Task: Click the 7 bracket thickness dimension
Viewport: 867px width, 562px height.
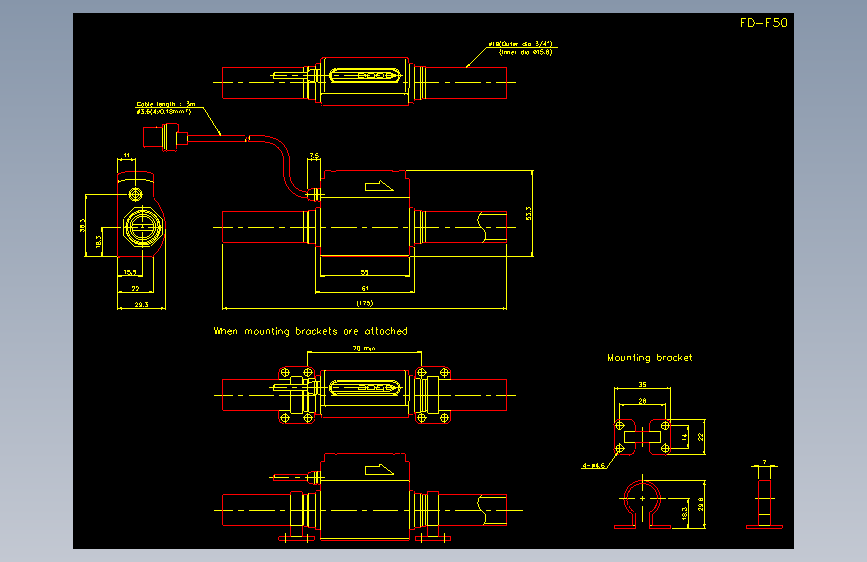Action: point(765,462)
